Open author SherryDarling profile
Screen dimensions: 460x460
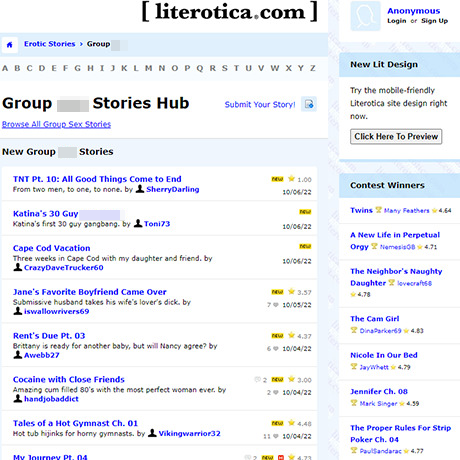tap(173, 189)
